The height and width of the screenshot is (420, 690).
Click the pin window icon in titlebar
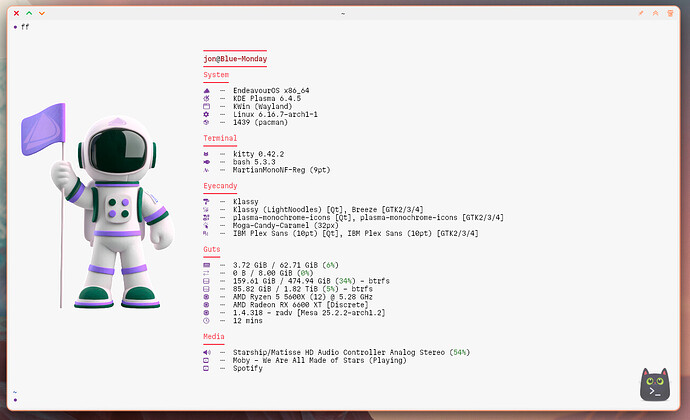[x=641, y=13]
